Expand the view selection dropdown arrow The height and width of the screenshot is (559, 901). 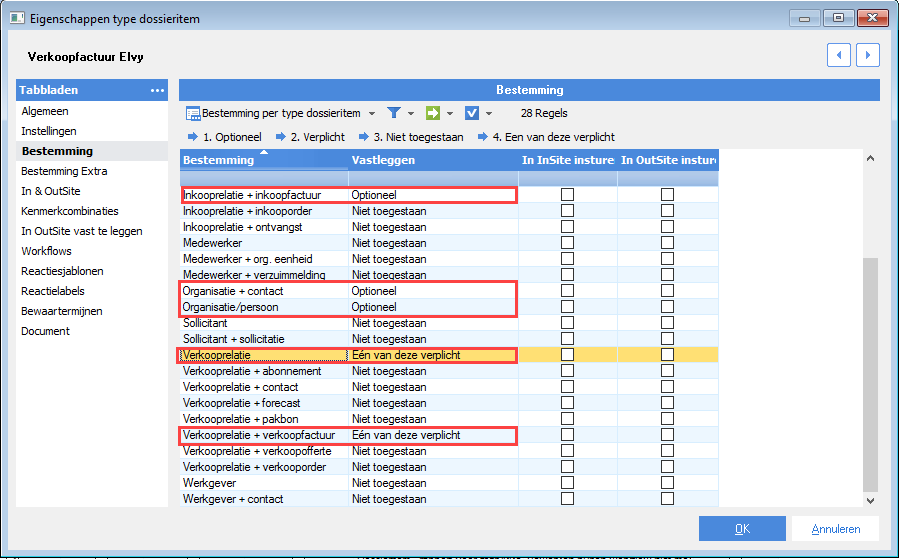372,114
